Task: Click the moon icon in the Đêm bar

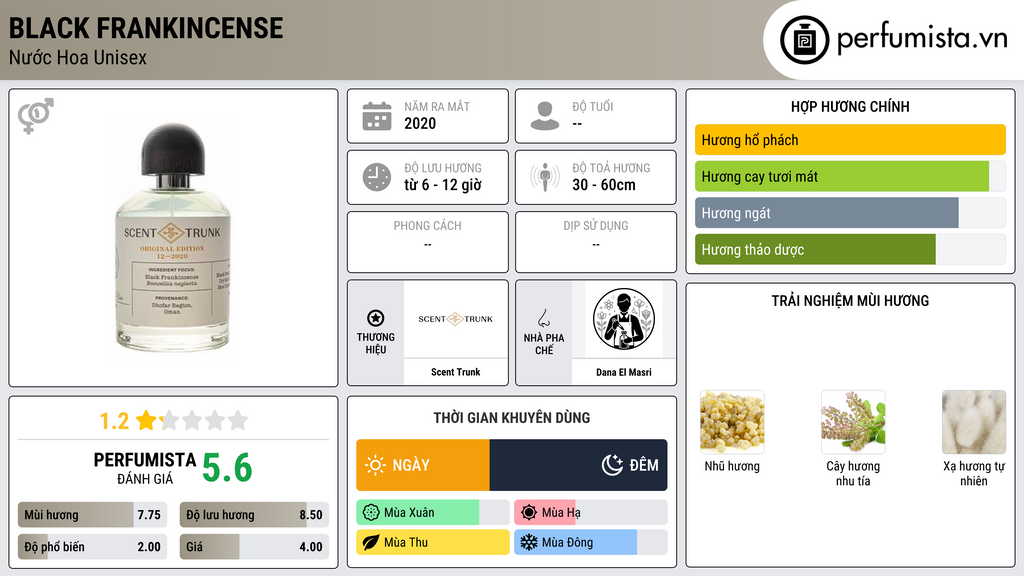Action: click(612, 465)
